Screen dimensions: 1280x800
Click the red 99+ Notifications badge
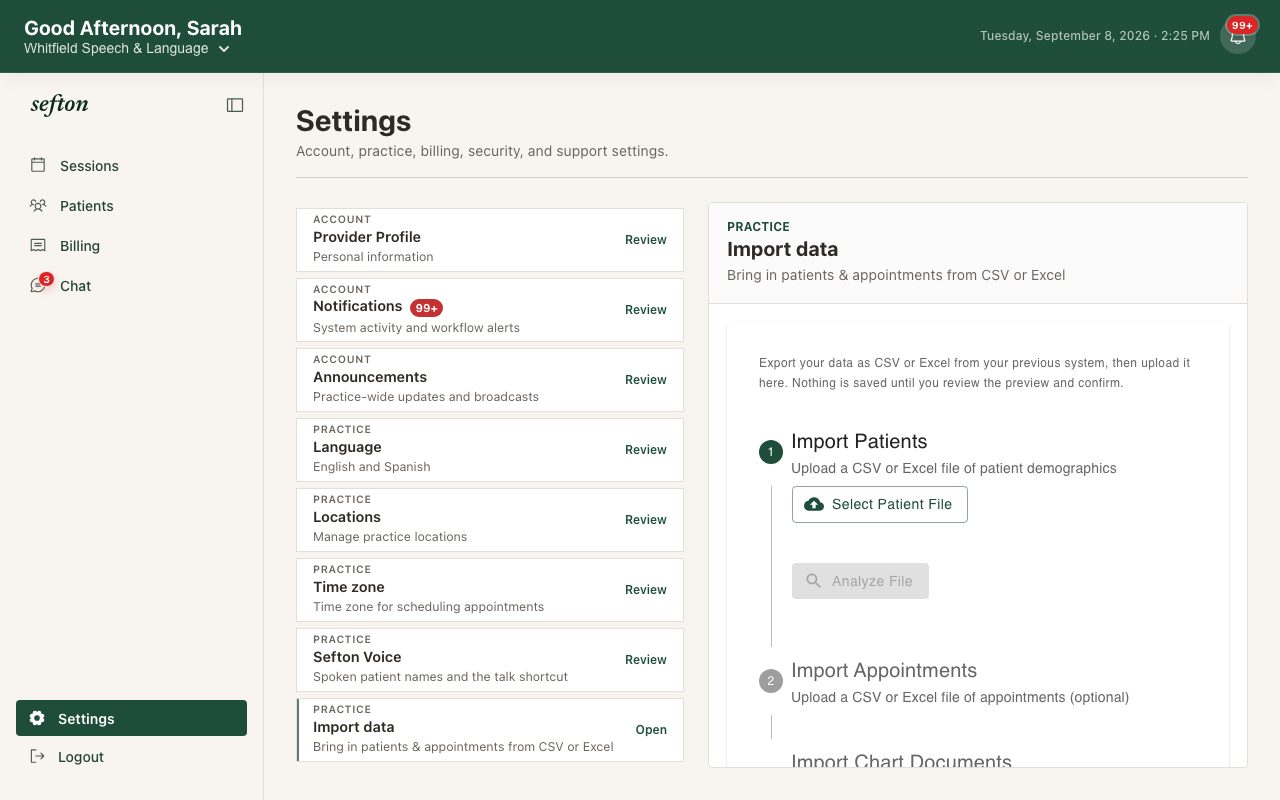pos(426,308)
